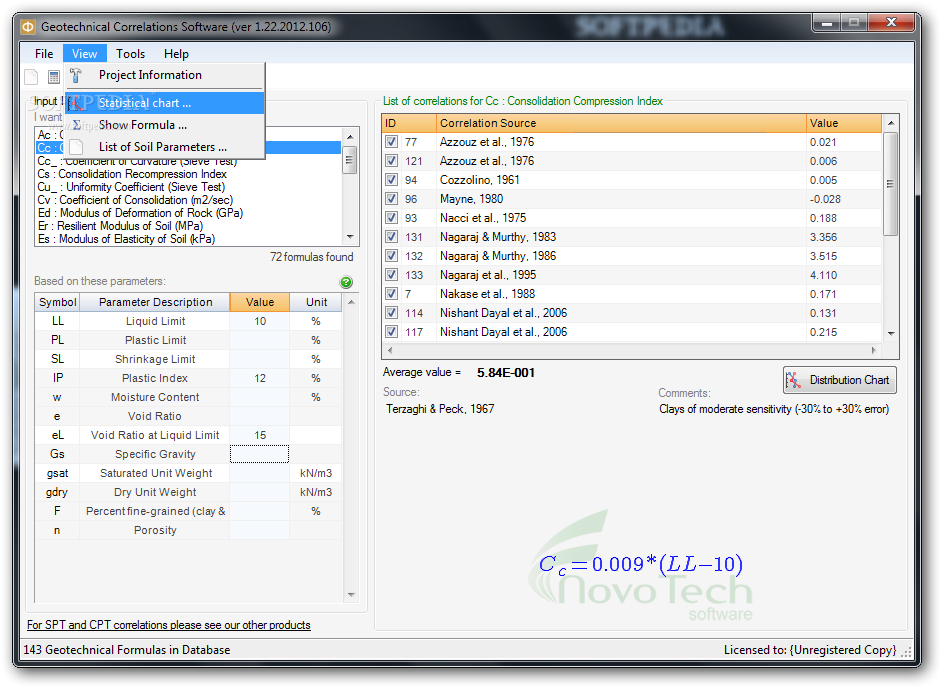Click the Moisture Content value cell

click(x=260, y=397)
